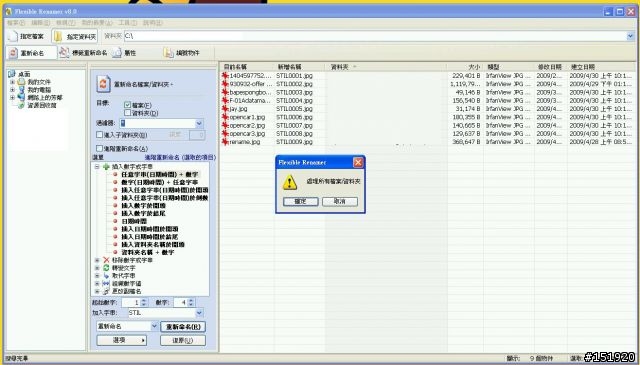The height and width of the screenshot is (365, 640).
Task: Open the 檔案(F) menu
Action: click(16, 23)
